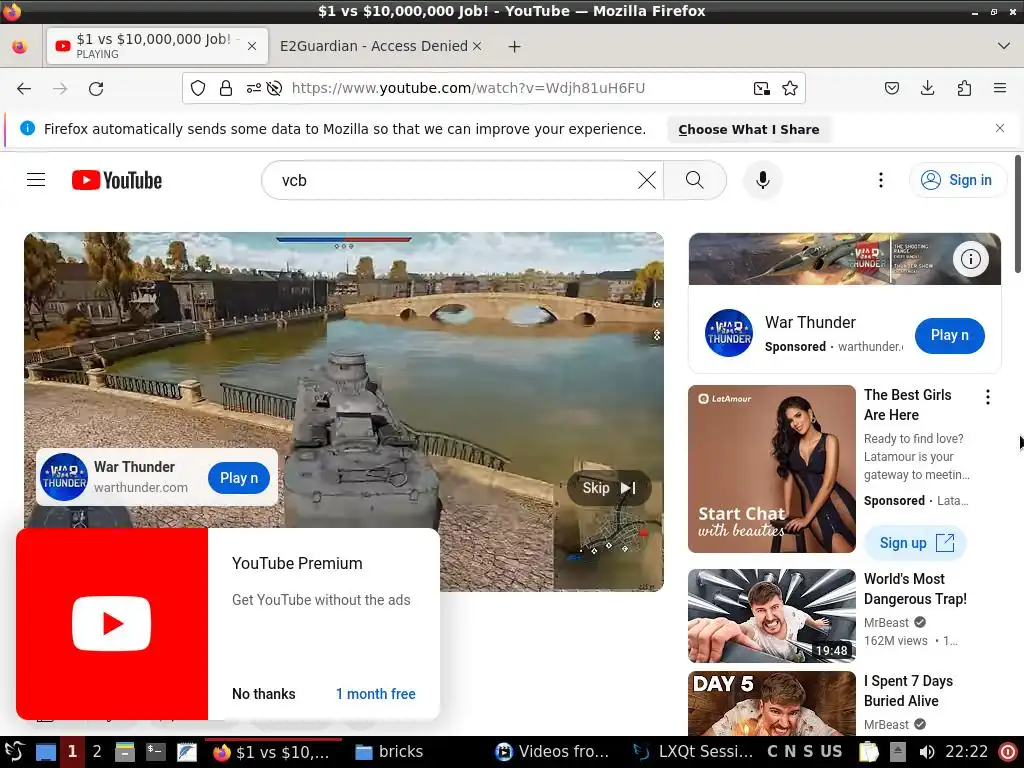Click Play now in video ad overlay

pyautogui.click(x=239, y=478)
